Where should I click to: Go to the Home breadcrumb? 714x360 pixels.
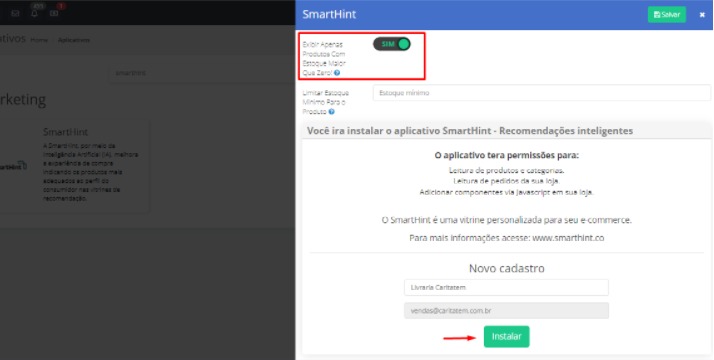(x=39, y=40)
